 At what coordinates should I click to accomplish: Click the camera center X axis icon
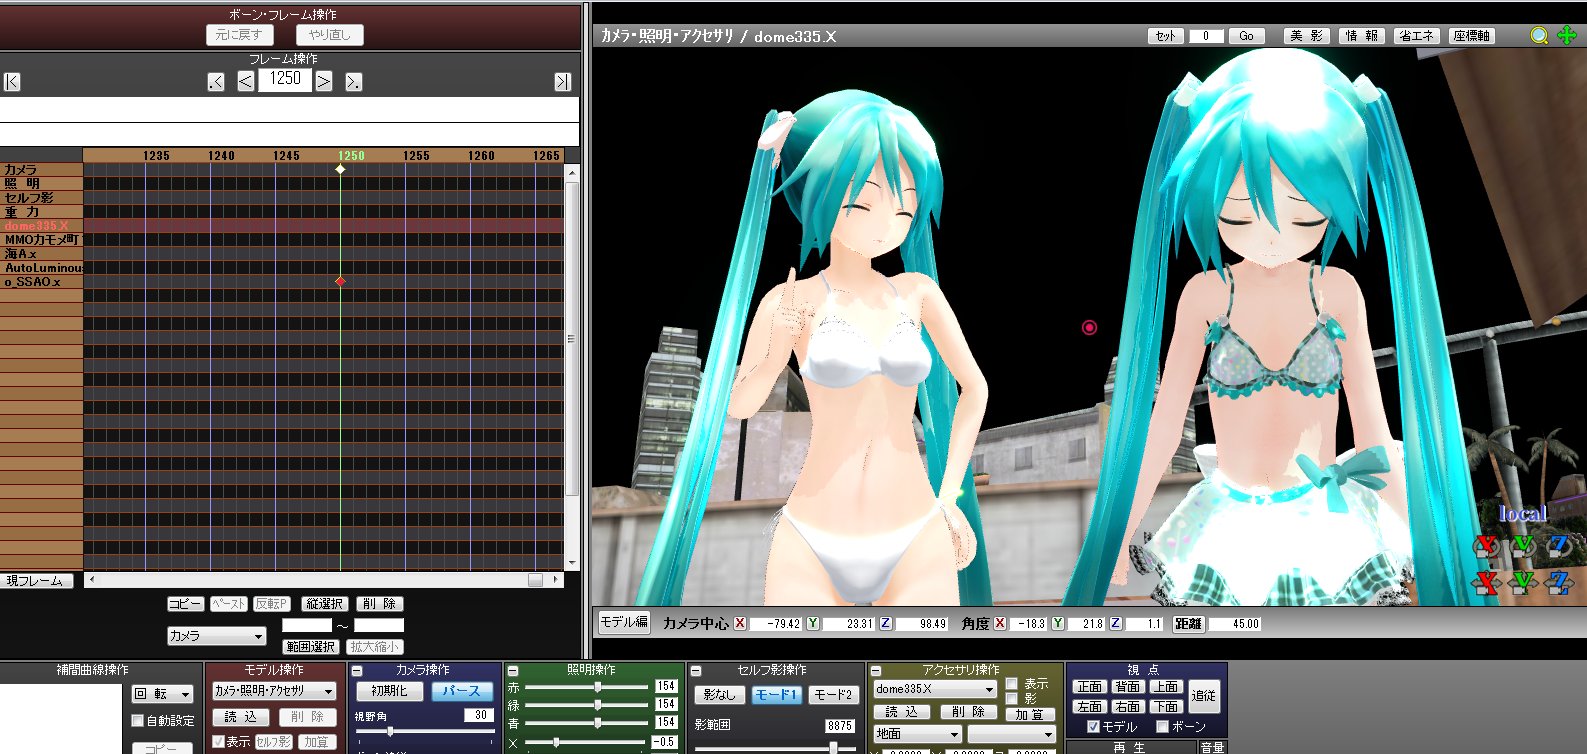[740, 623]
